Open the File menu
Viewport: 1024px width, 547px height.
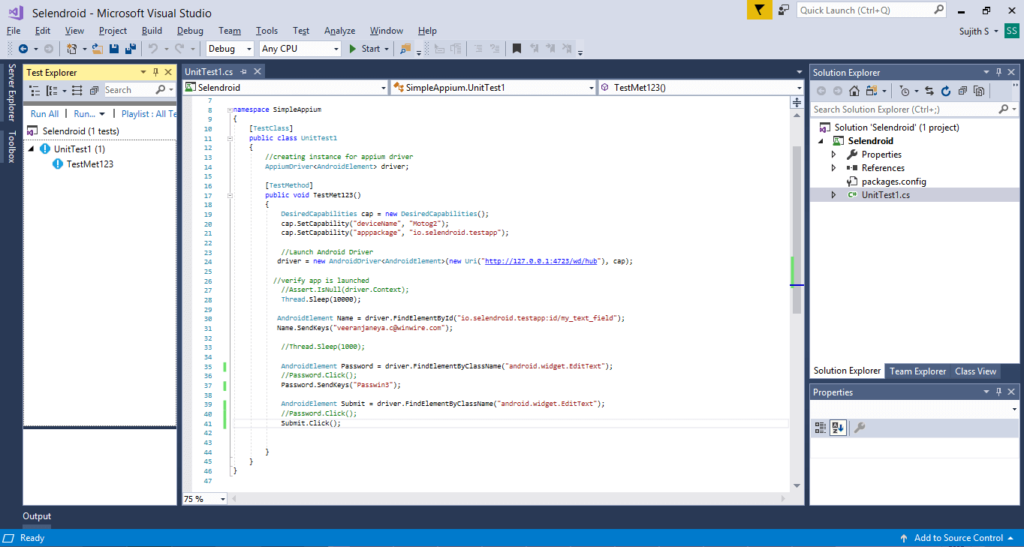point(14,31)
